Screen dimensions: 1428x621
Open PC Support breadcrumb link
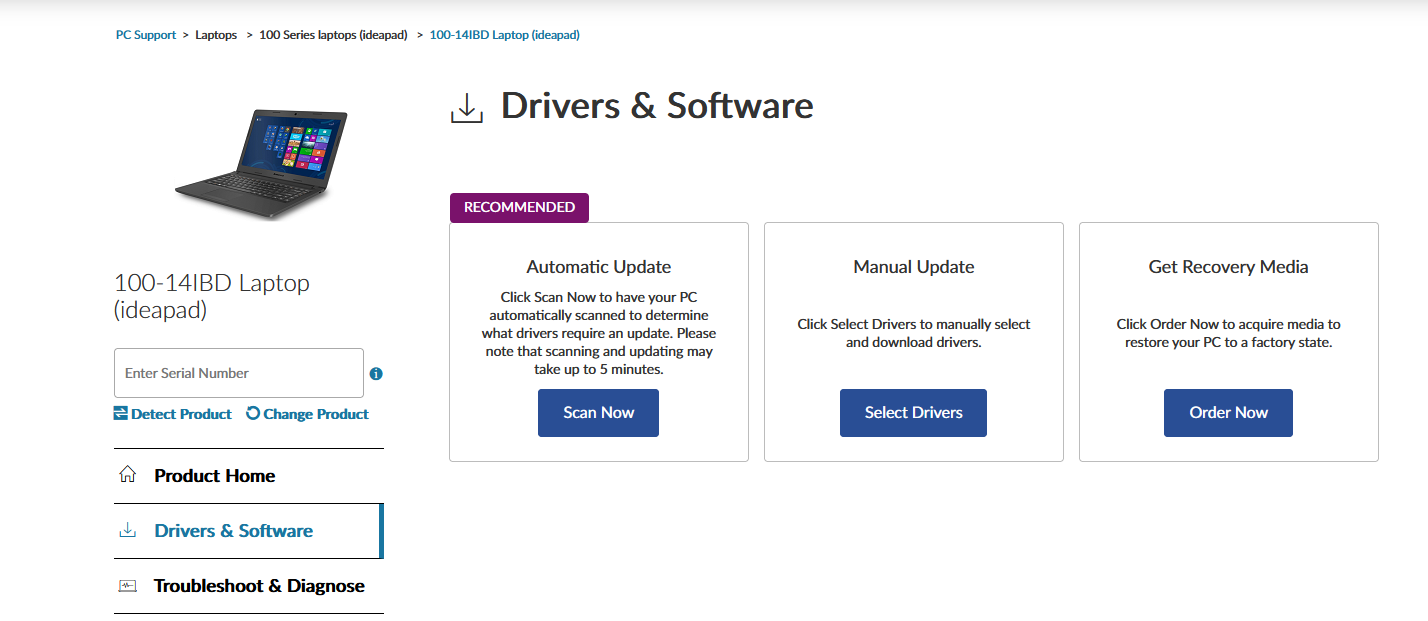point(146,35)
